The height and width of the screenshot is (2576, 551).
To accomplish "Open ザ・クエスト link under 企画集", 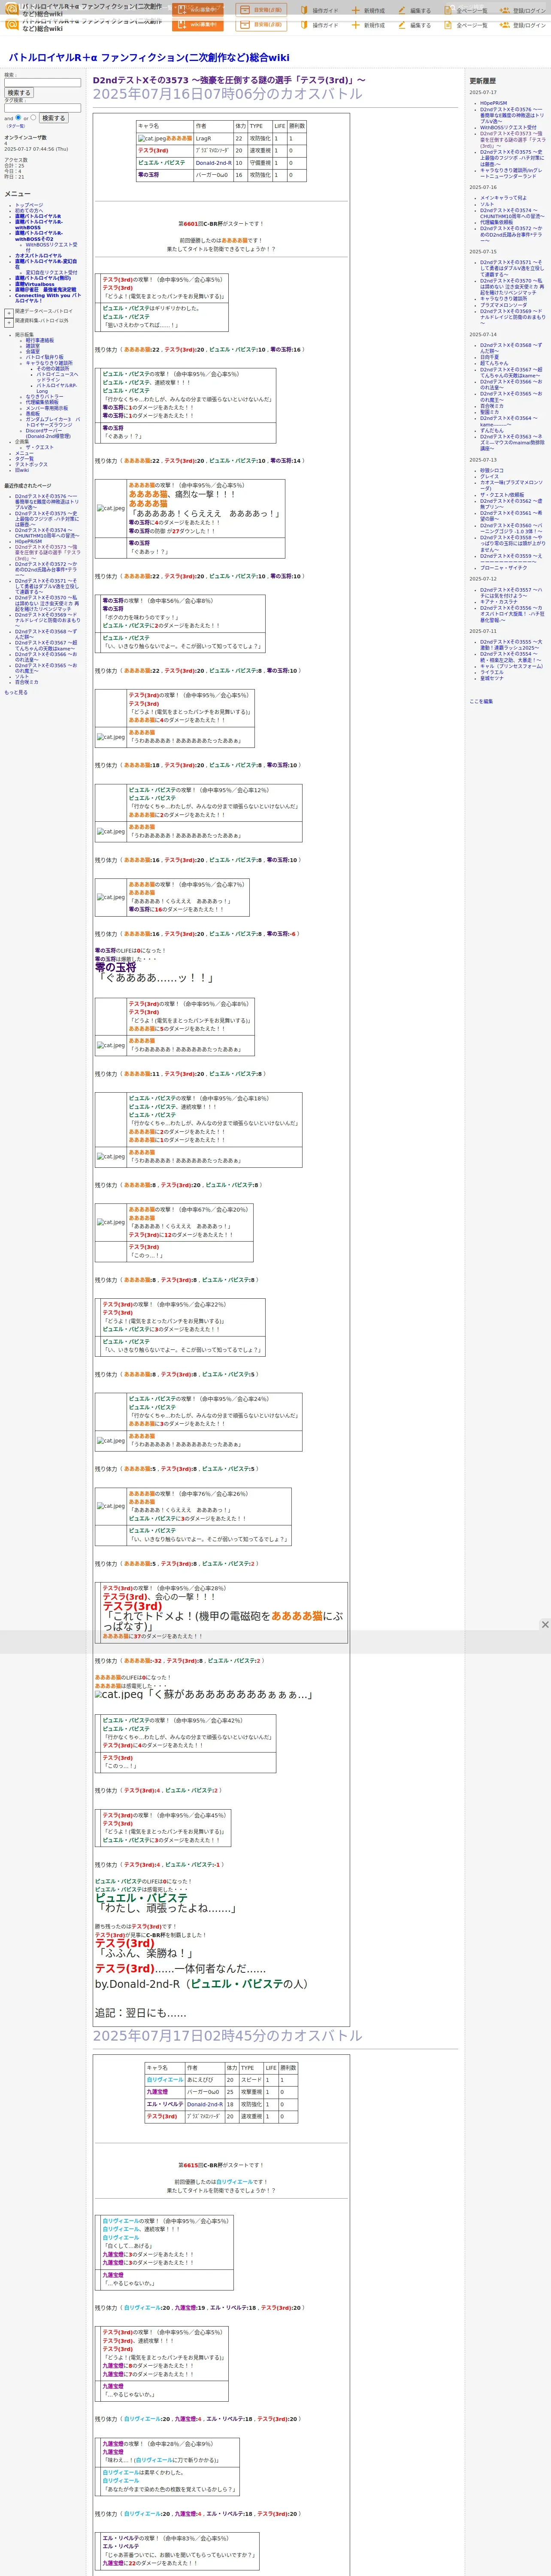I will click(40, 448).
